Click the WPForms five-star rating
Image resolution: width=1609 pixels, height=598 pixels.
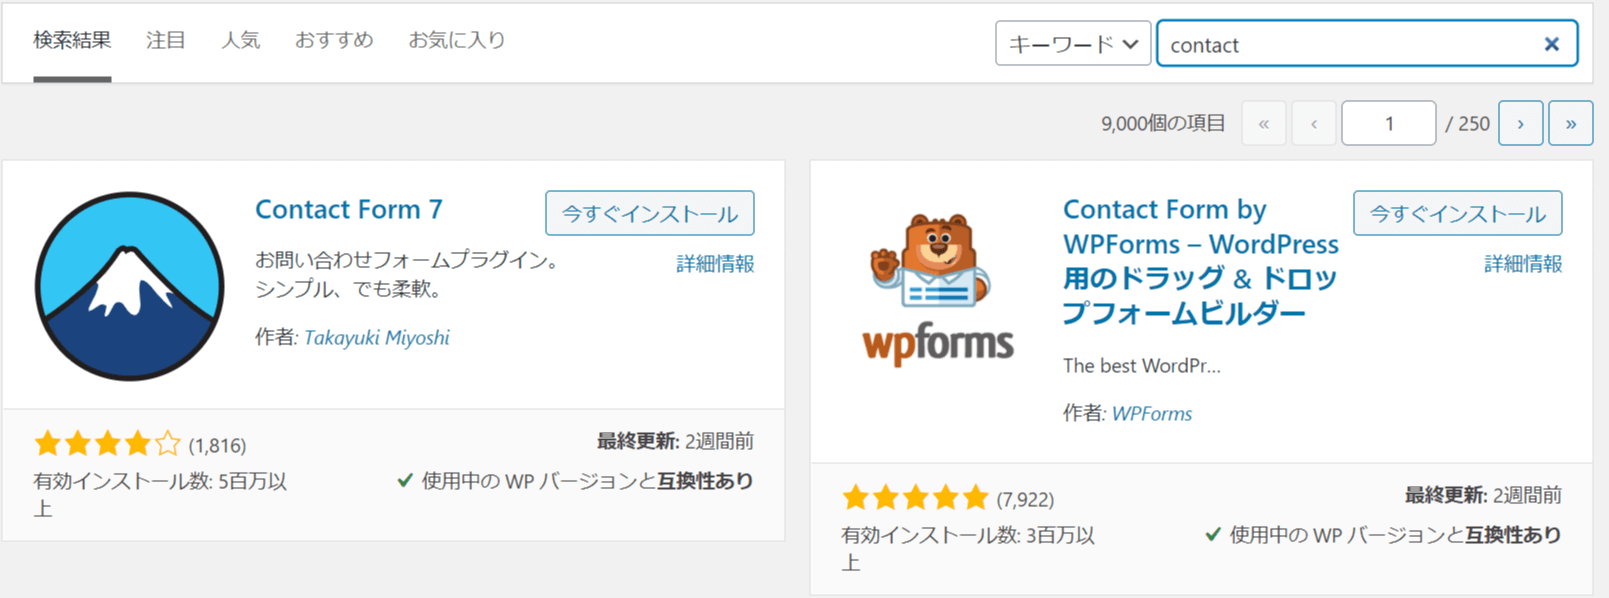(915, 497)
